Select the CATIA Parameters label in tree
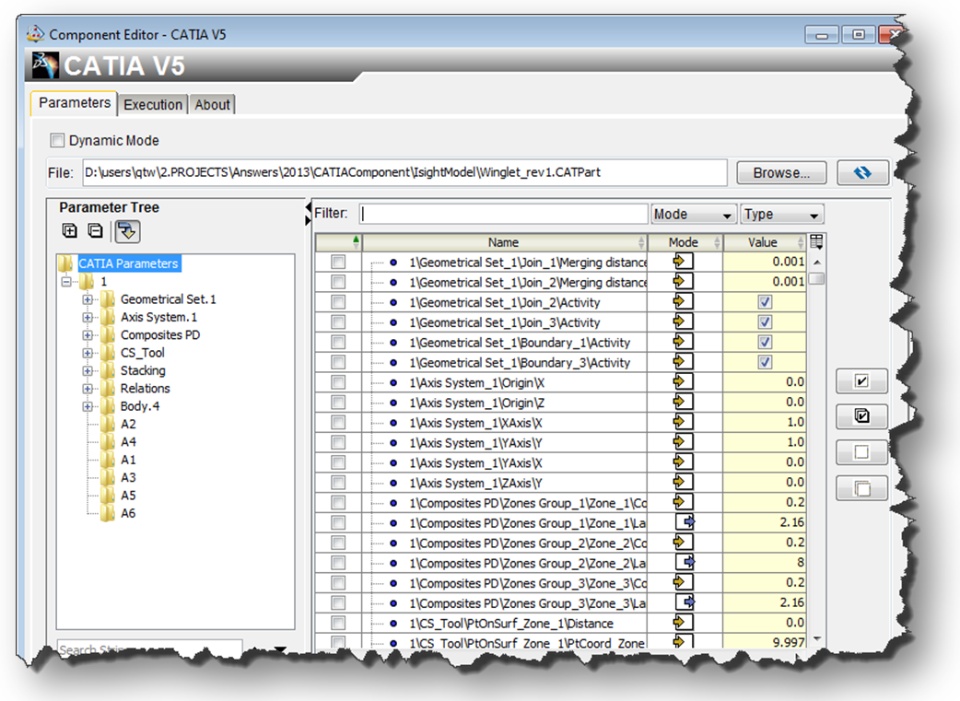This screenshot has width=960, height=701. click(129, 263)
